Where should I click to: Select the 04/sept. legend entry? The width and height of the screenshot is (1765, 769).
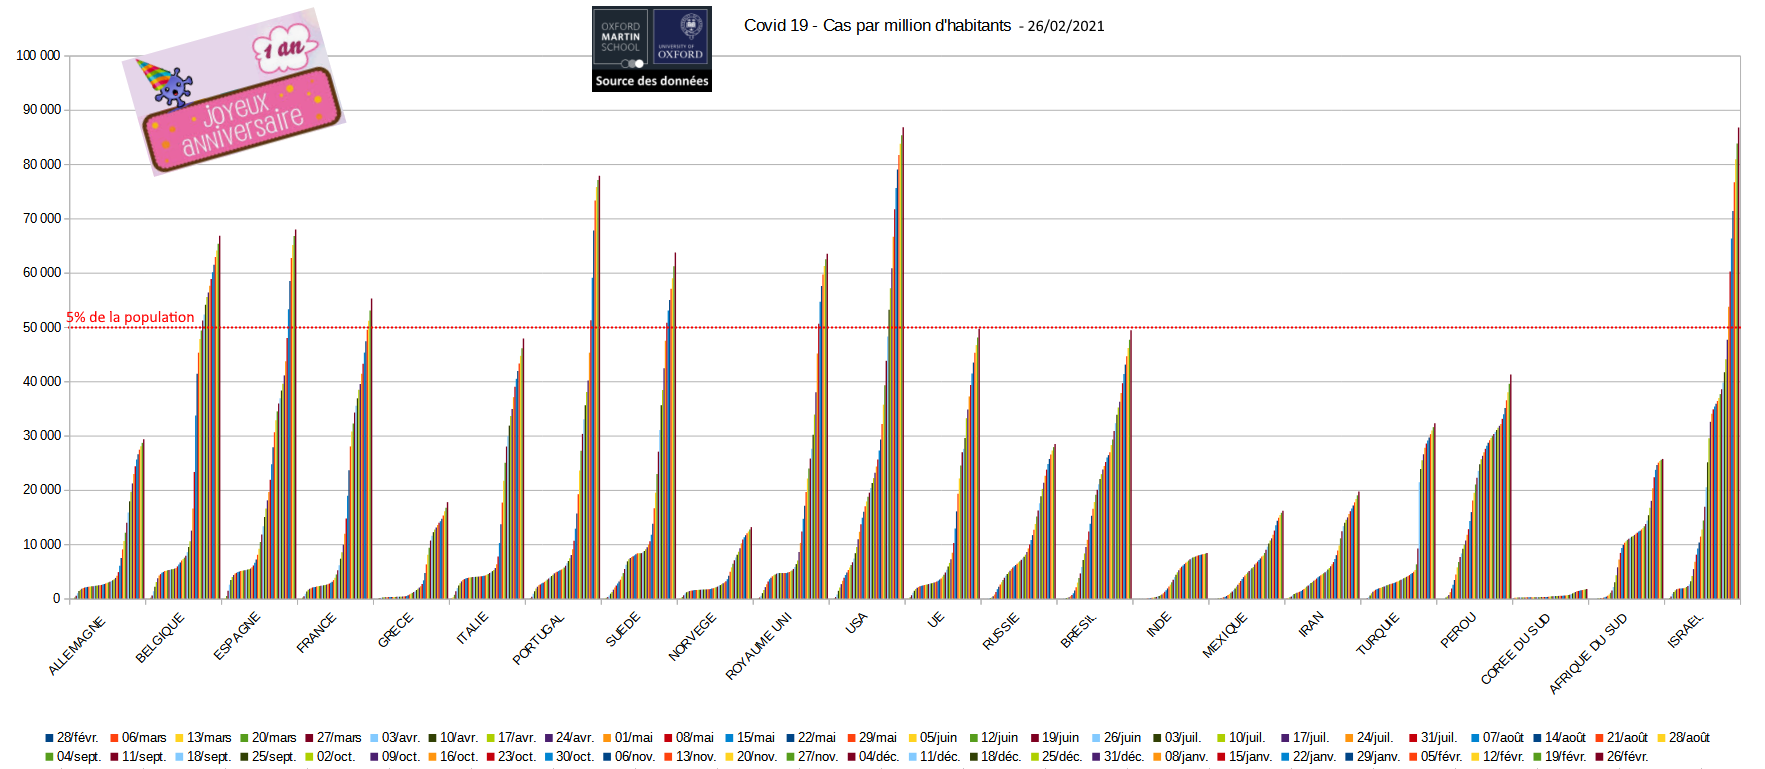pos(78,757)
